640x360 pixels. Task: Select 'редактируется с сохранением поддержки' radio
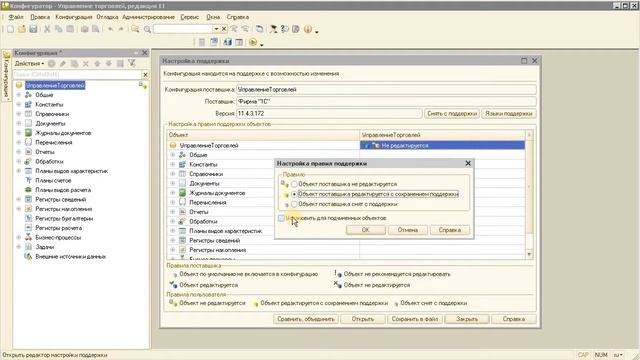pyautogui.click(x=294, y=194)
